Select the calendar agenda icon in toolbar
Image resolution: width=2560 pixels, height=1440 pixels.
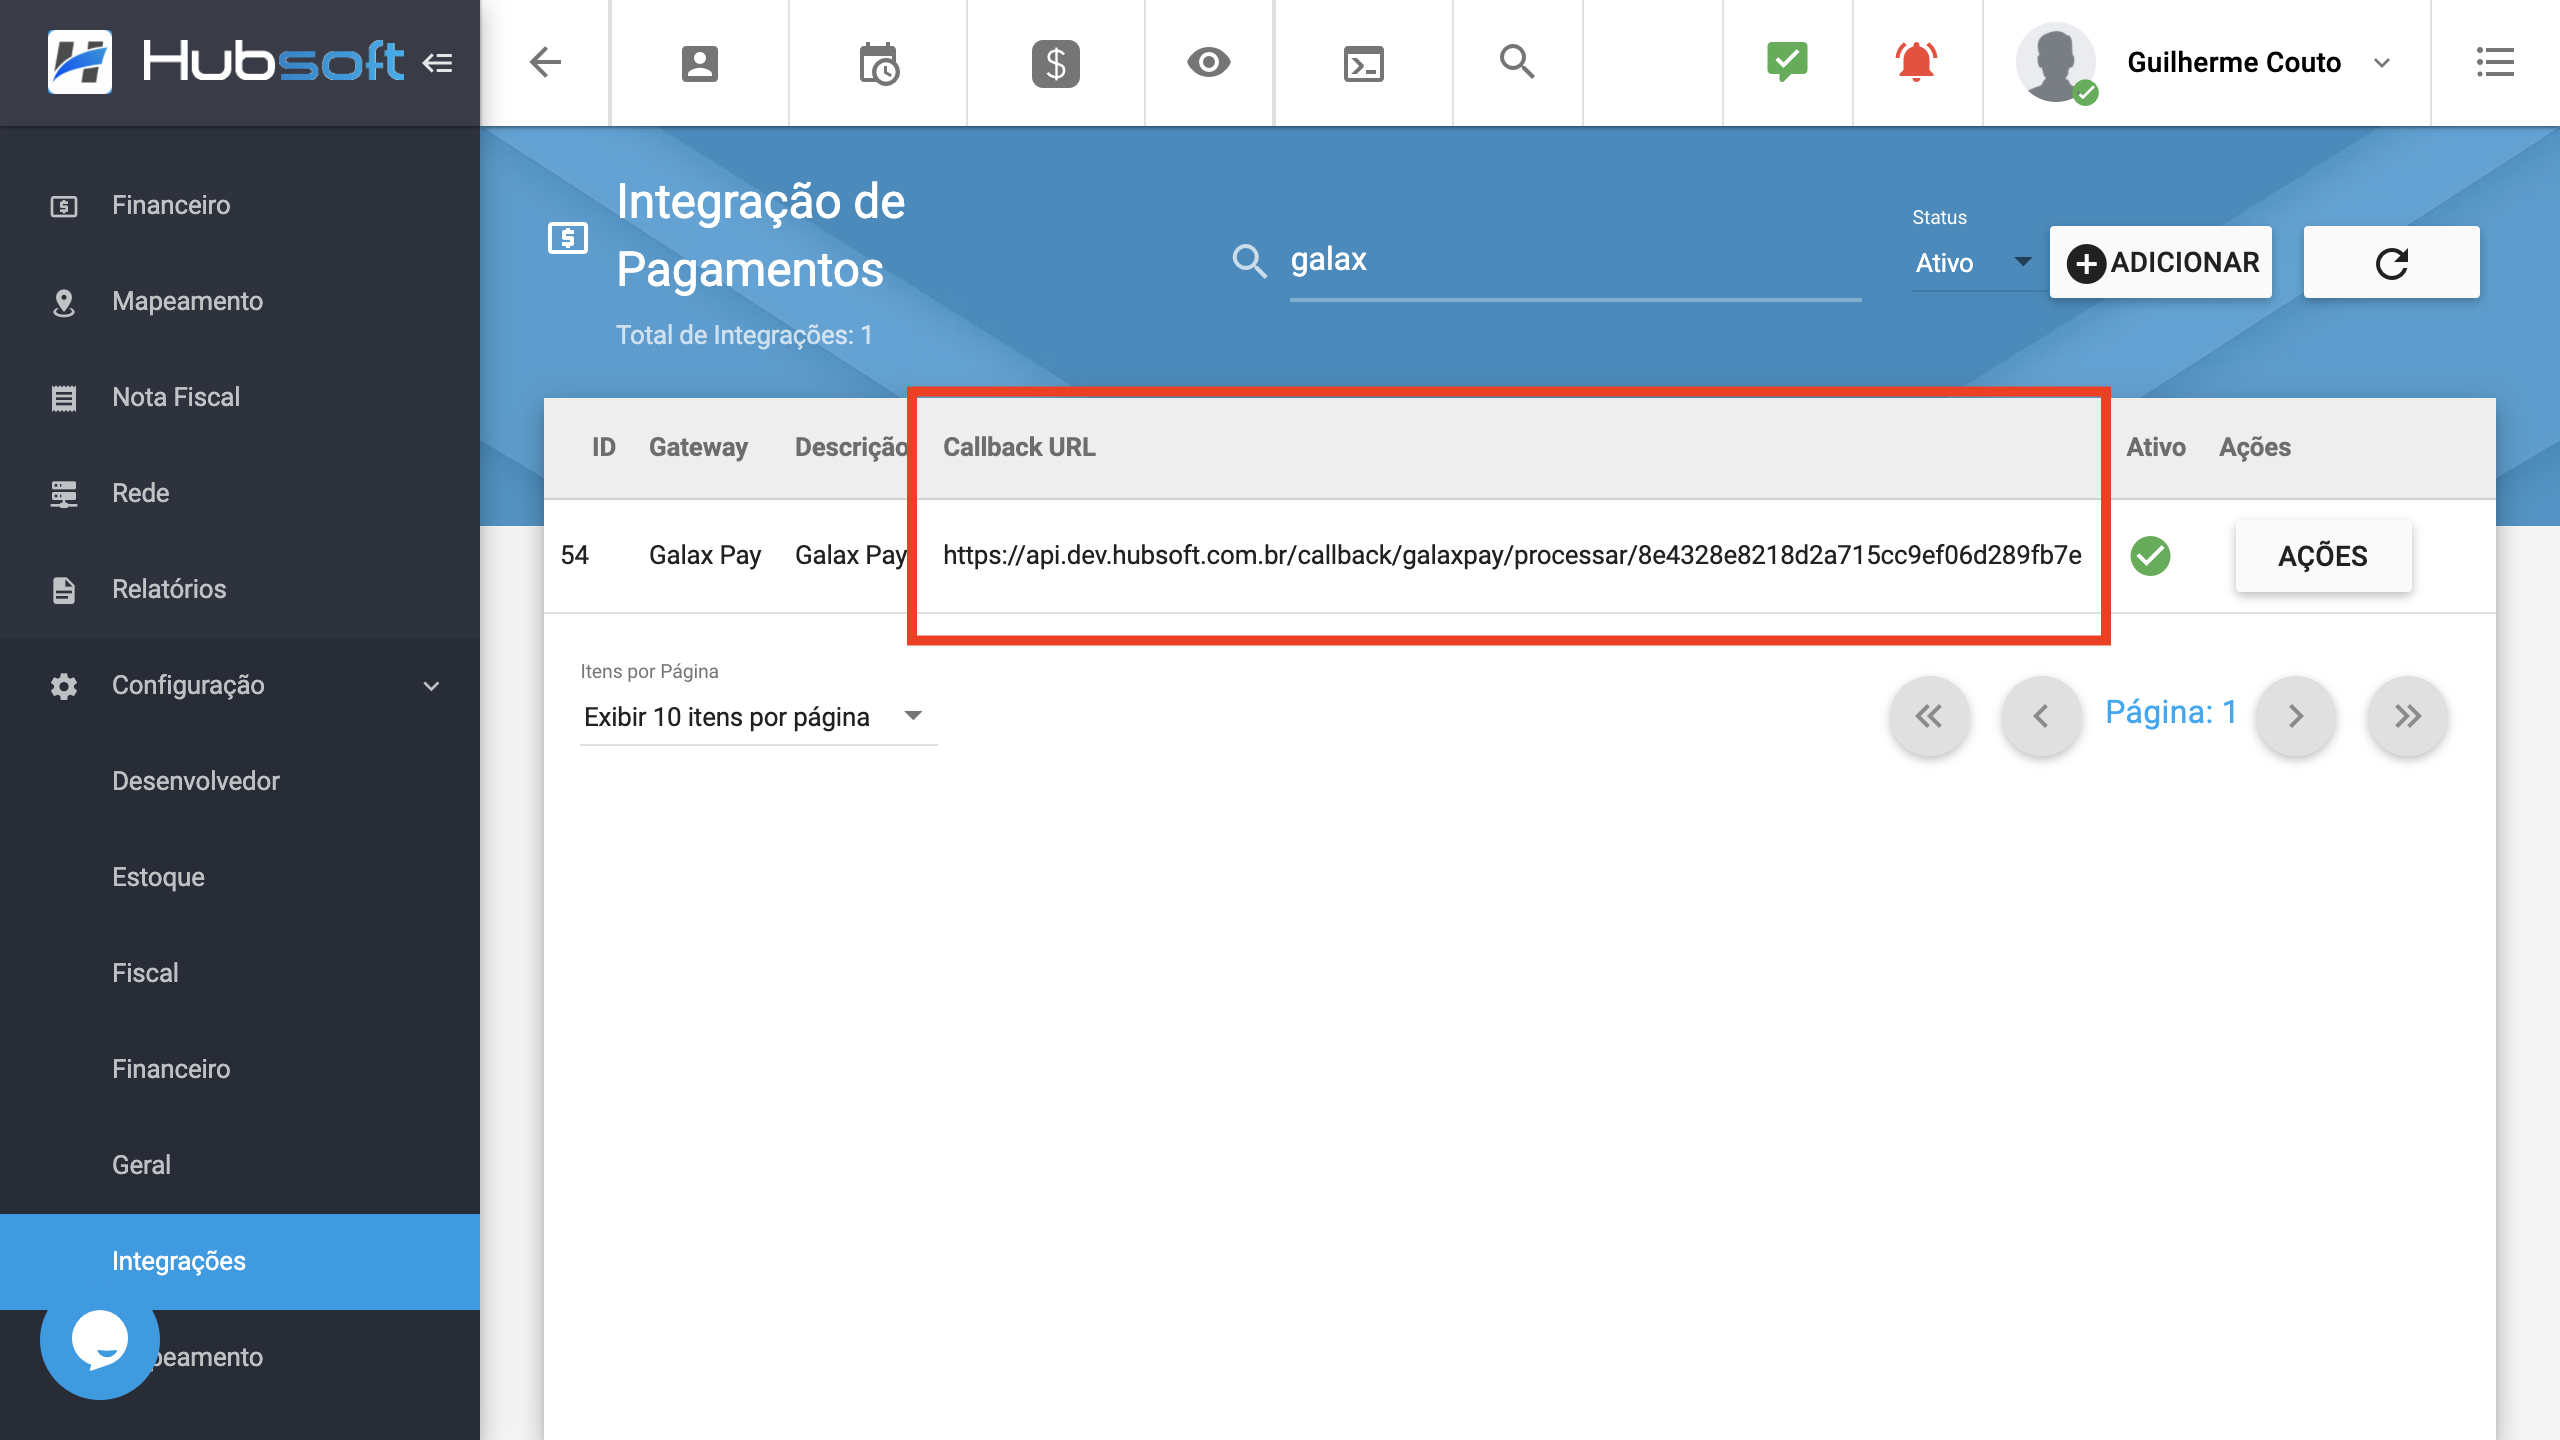pyautogui.click(x=879, y=63)
